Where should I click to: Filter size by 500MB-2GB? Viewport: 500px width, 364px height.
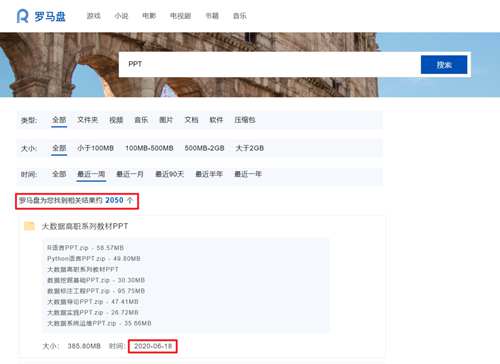pos(204,148)
